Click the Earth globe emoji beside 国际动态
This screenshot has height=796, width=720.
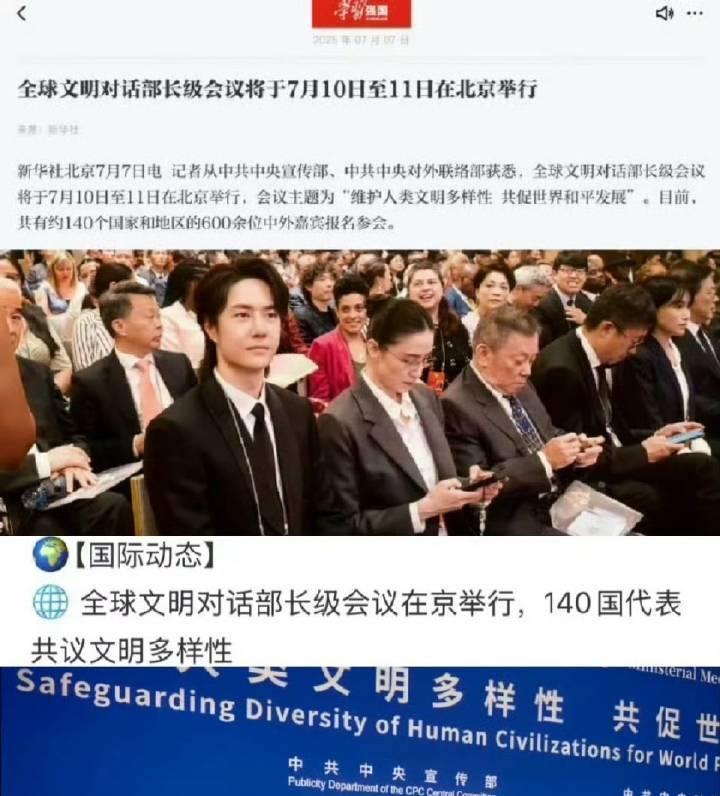(50, 554)
